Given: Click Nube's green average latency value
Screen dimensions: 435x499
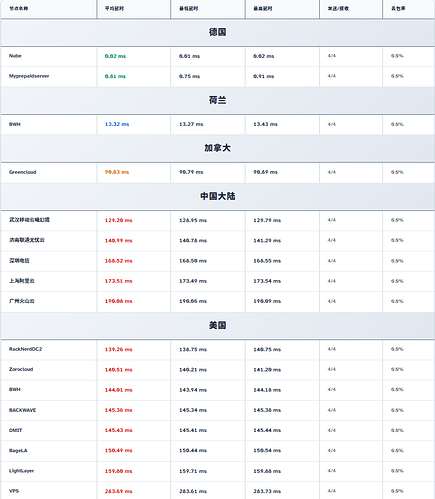Looking at the screenshot, I should 115,56.
